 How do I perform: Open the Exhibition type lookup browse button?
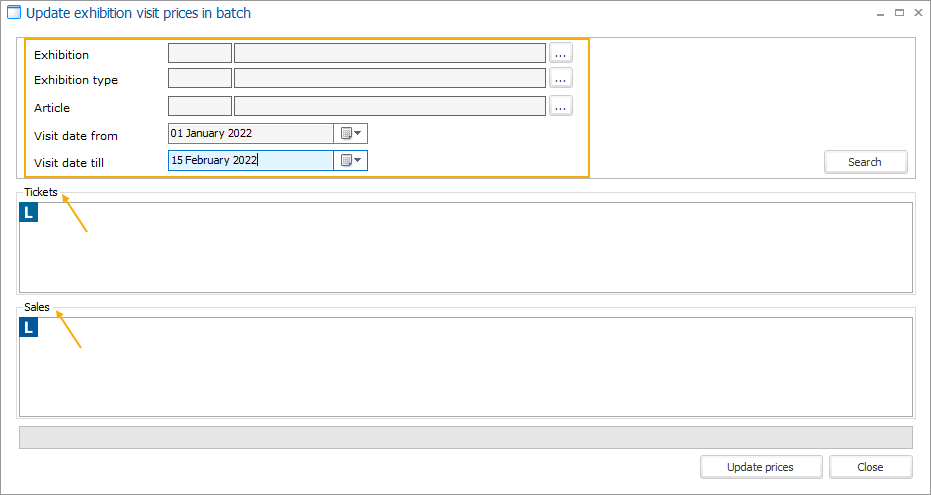tap(560, 79)
